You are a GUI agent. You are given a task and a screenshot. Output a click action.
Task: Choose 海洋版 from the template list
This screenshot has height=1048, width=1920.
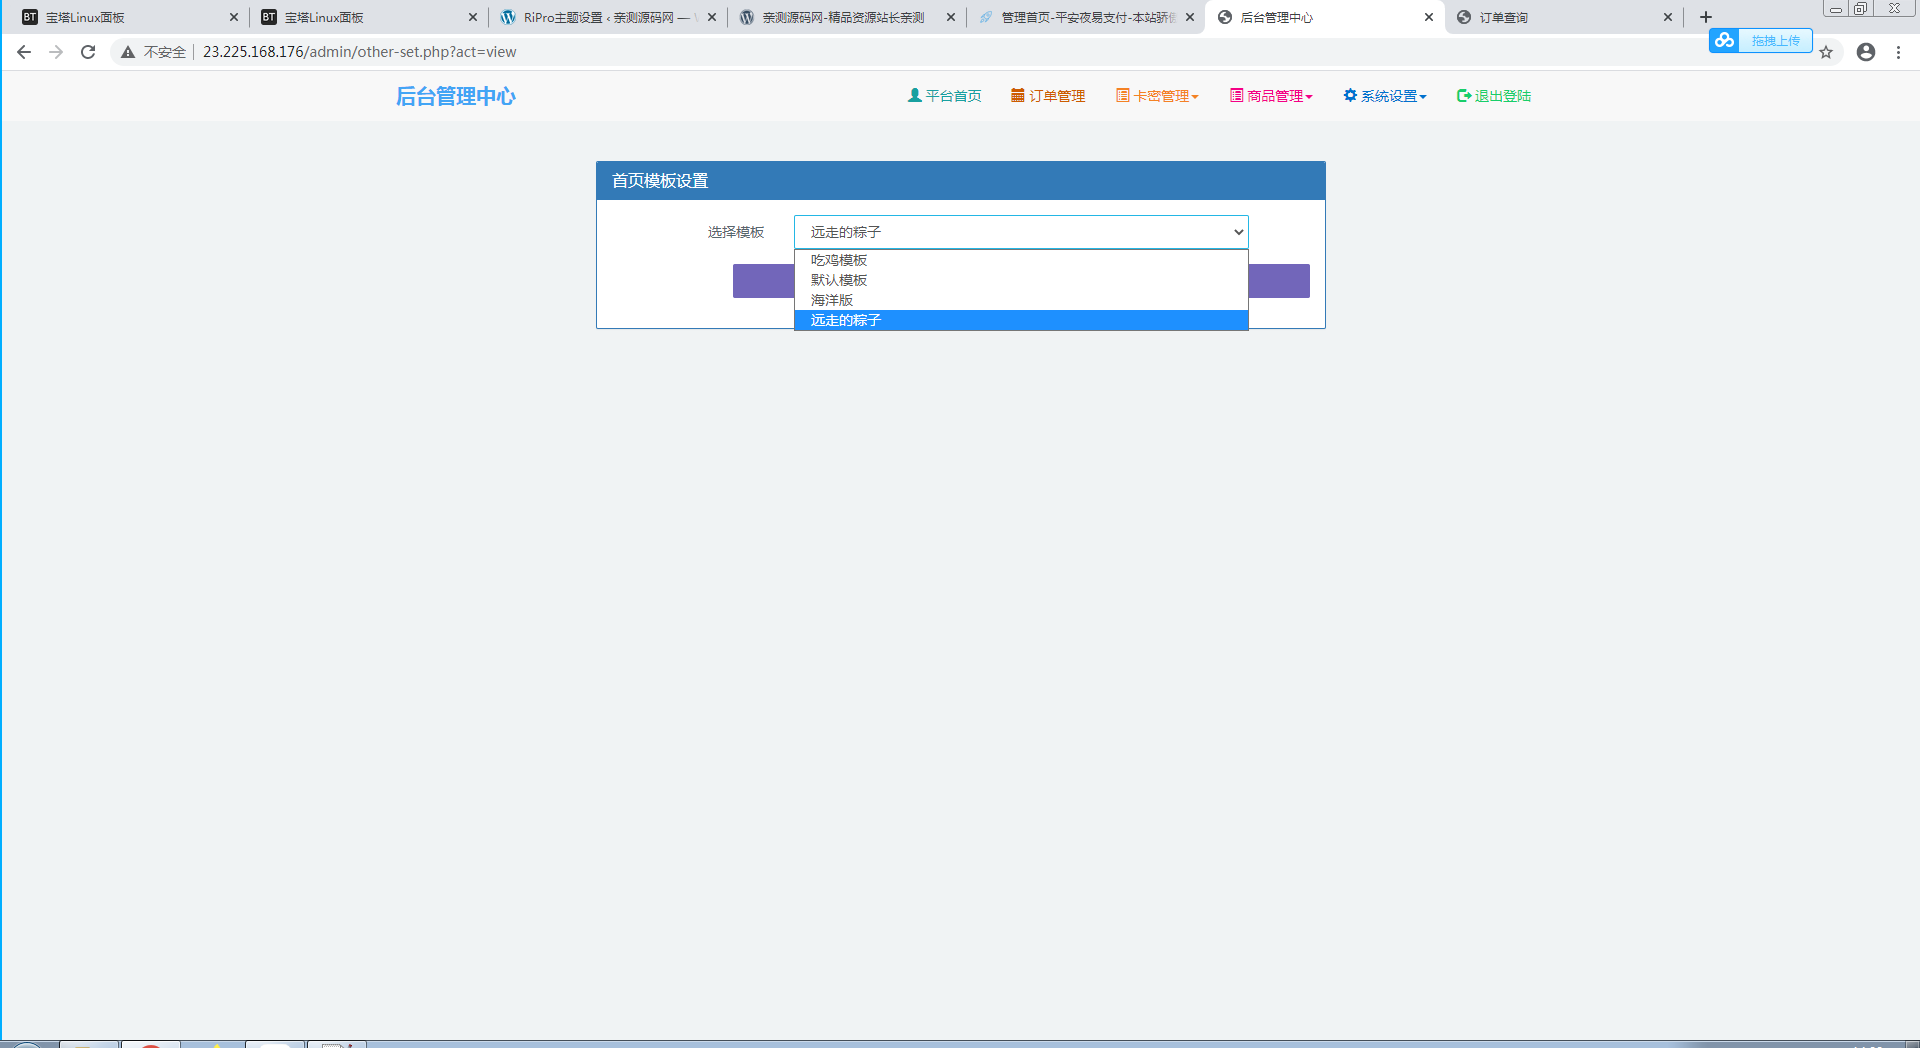tap(1021, 300)
